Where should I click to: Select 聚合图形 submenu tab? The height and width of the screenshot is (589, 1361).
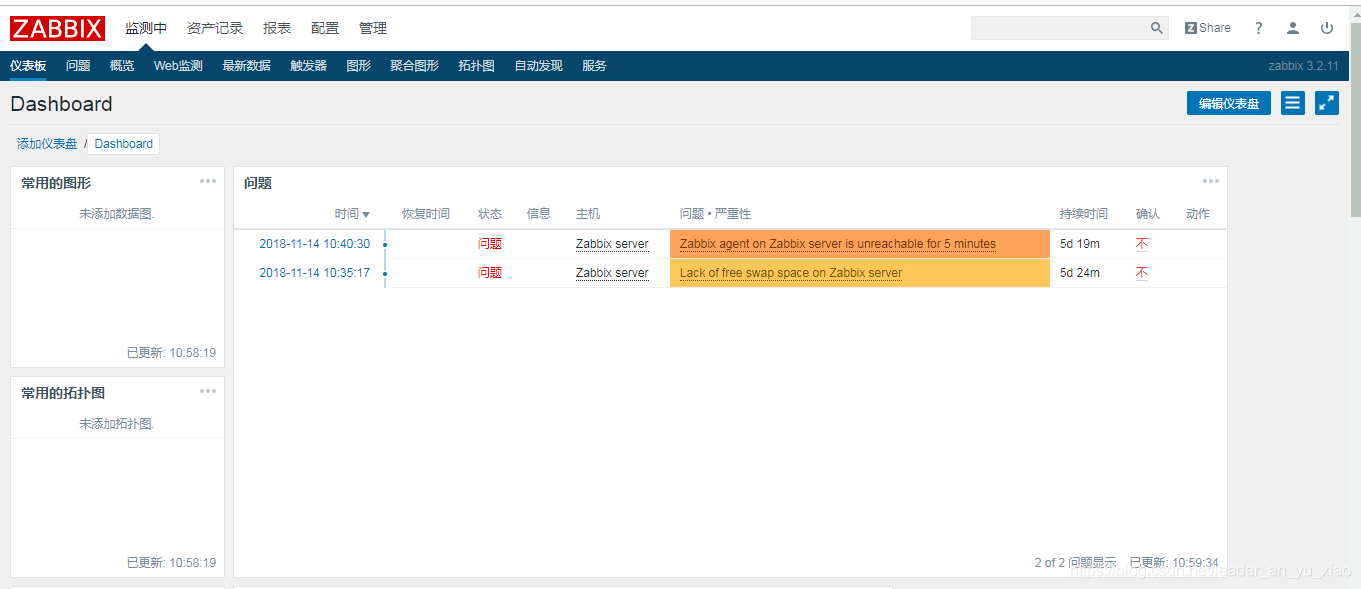click(414, 66)
